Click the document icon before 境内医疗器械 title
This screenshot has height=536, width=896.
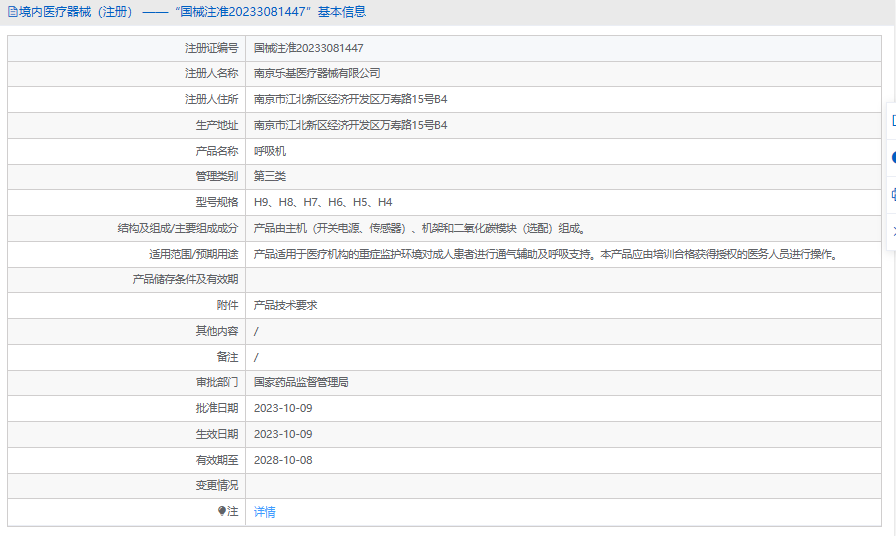[13, 12]
